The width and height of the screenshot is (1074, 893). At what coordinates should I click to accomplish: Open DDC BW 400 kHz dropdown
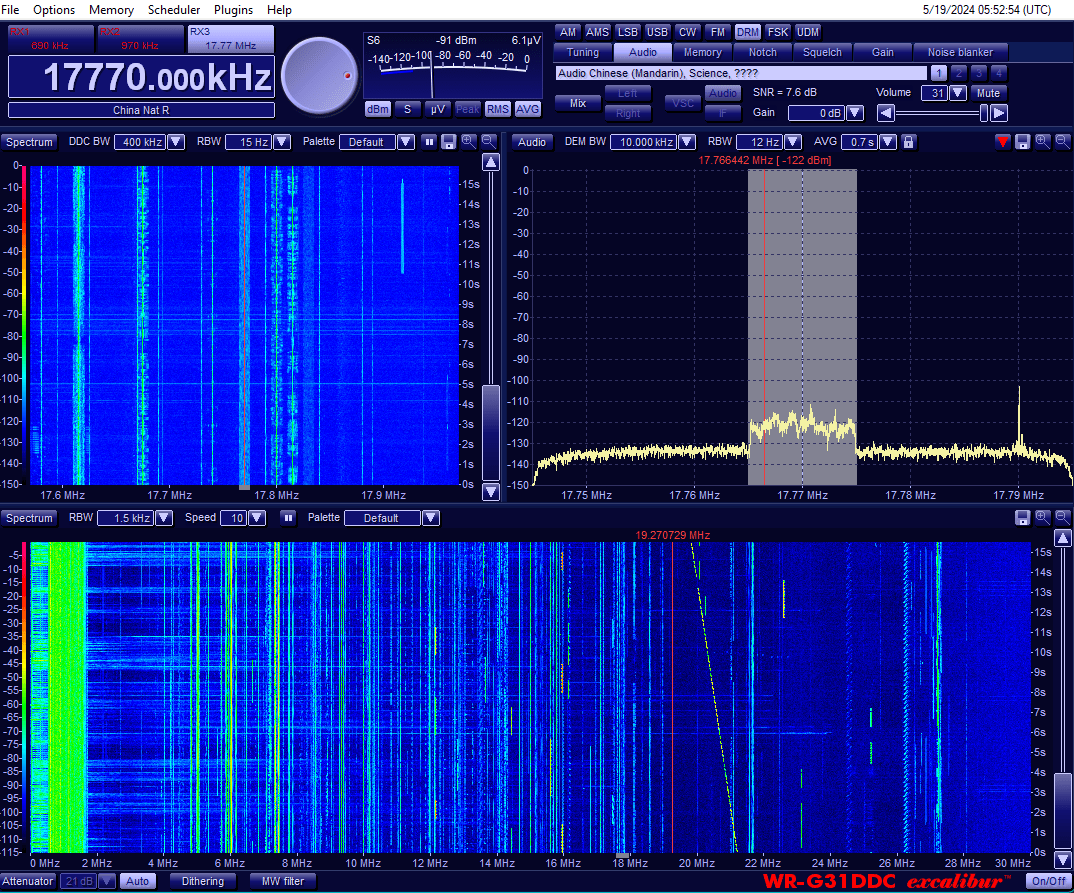(x=176, y=142)
